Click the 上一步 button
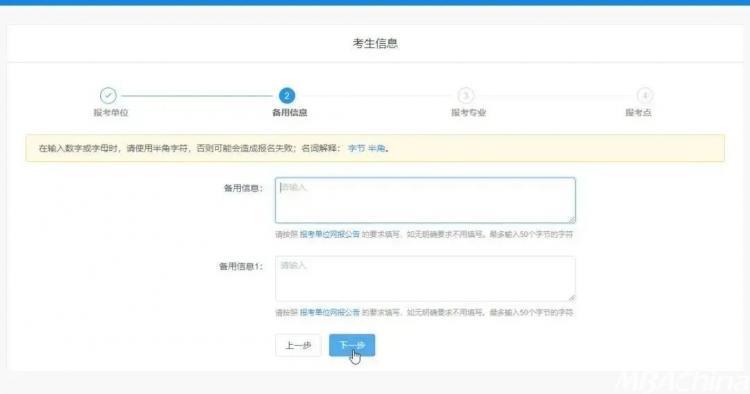The width and height of the screenshot is (750, 394). [298, 345]
